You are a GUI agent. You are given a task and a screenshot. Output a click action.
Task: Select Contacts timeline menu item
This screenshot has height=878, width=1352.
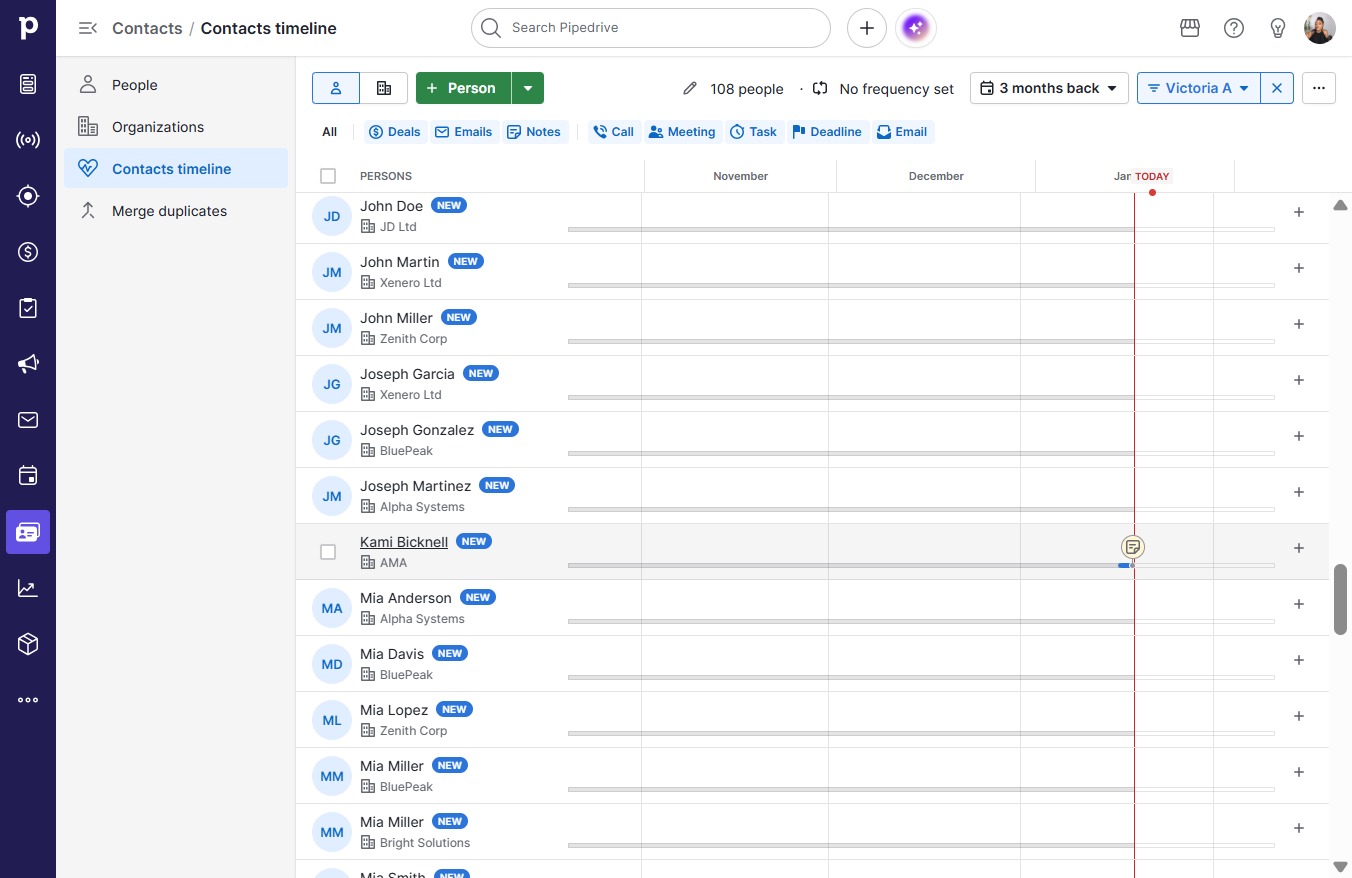176,168
